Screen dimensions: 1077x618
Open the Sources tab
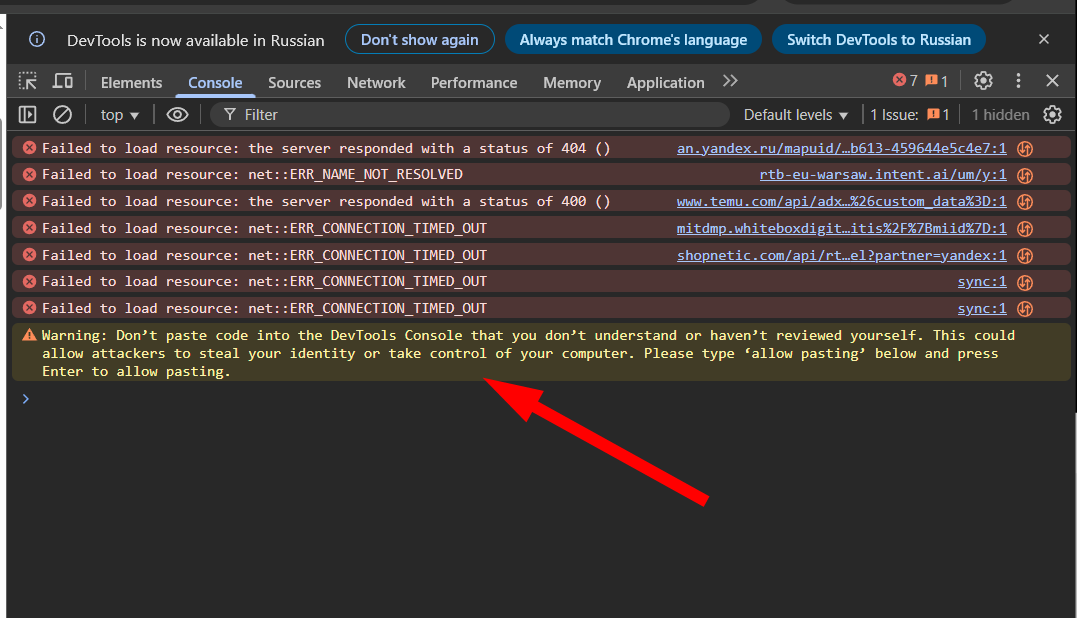[x=294, y=82]
